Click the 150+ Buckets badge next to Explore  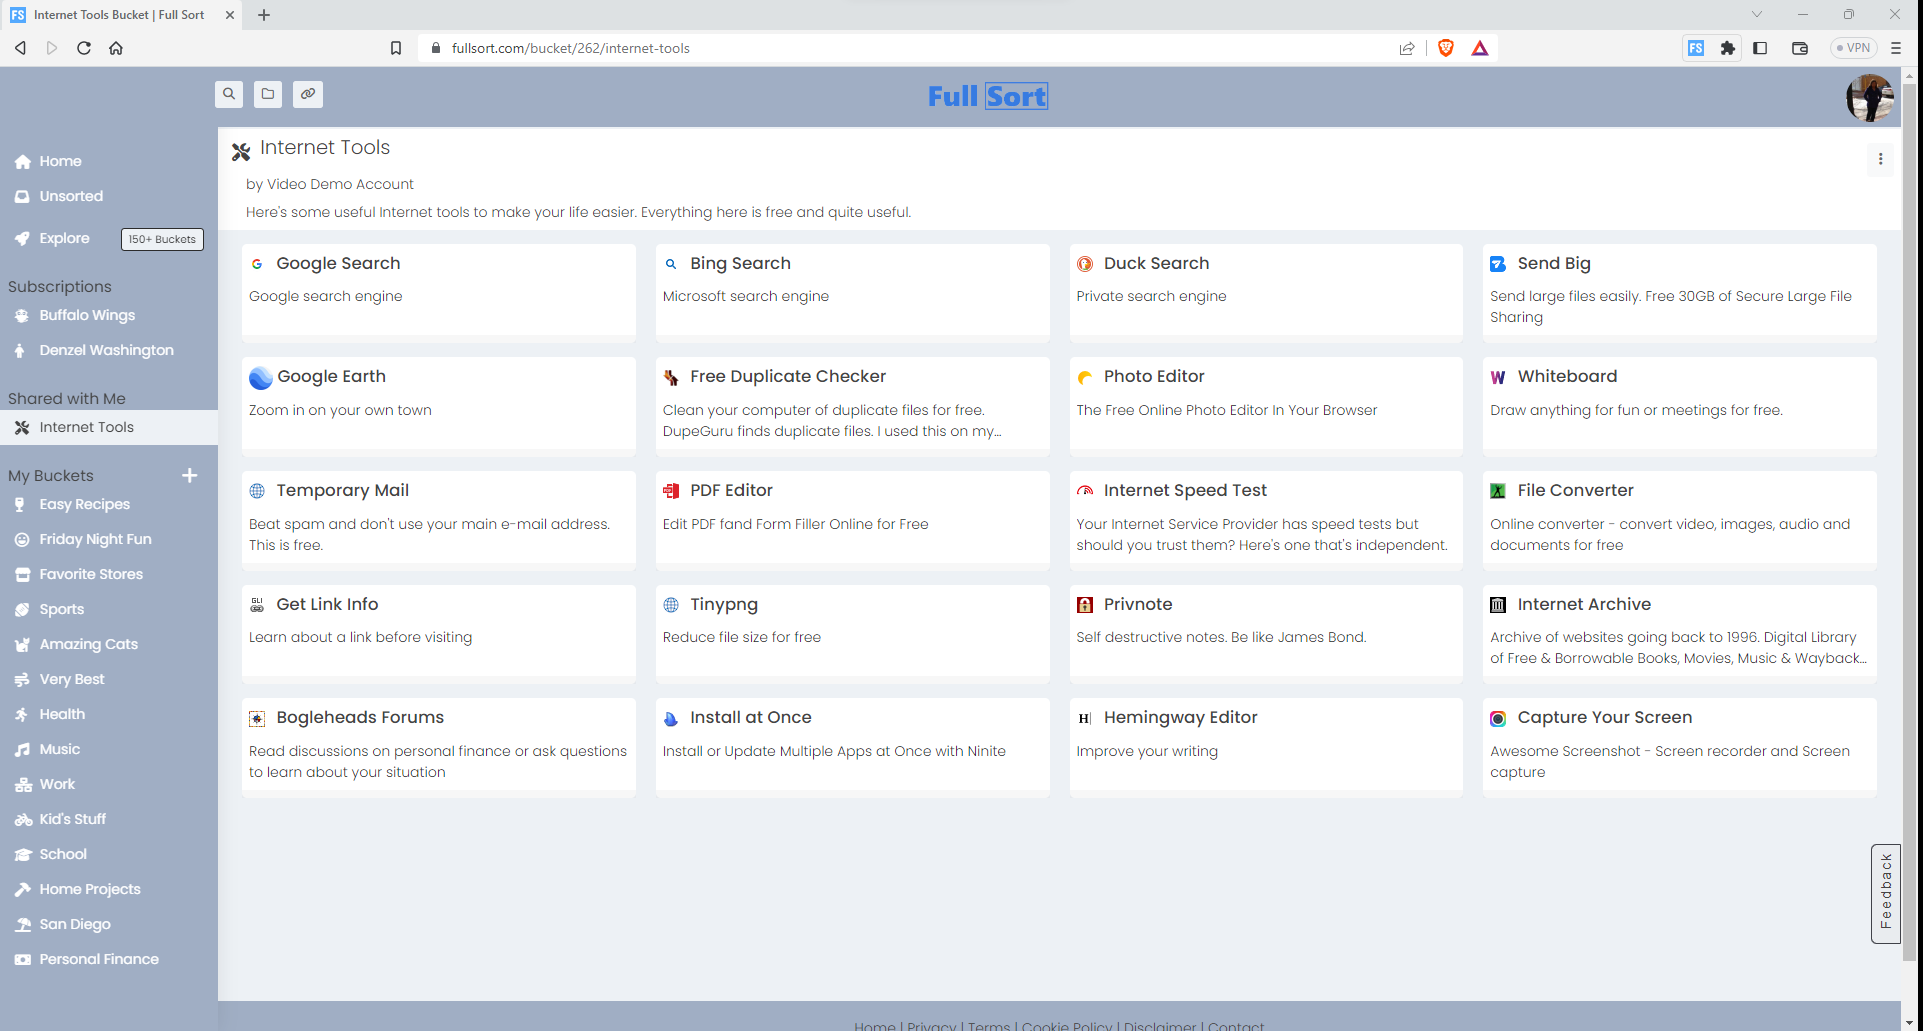coord(161,239)
